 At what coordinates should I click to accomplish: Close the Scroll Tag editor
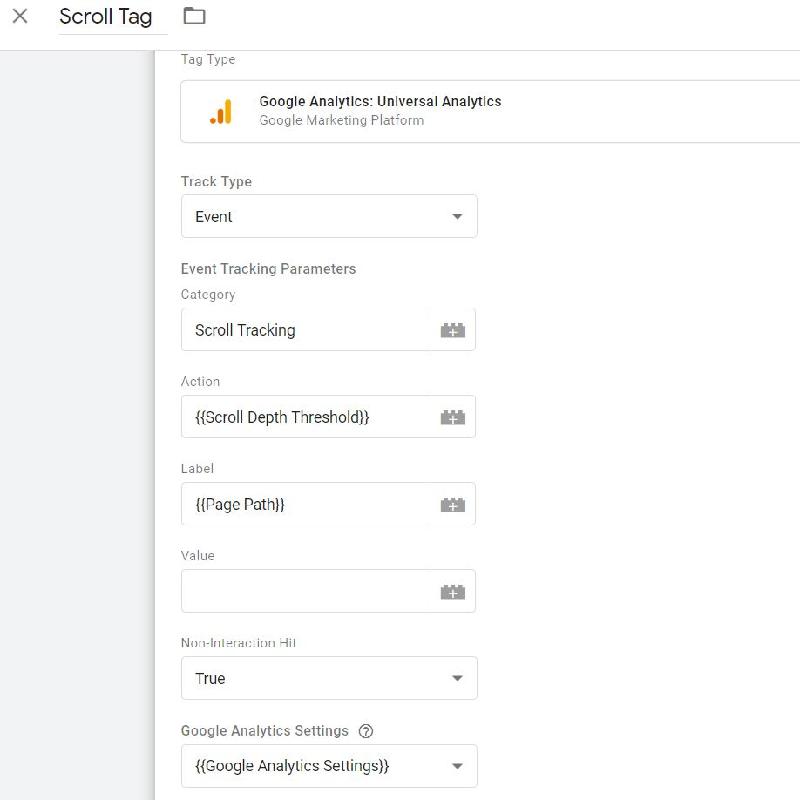pos(20,17)
